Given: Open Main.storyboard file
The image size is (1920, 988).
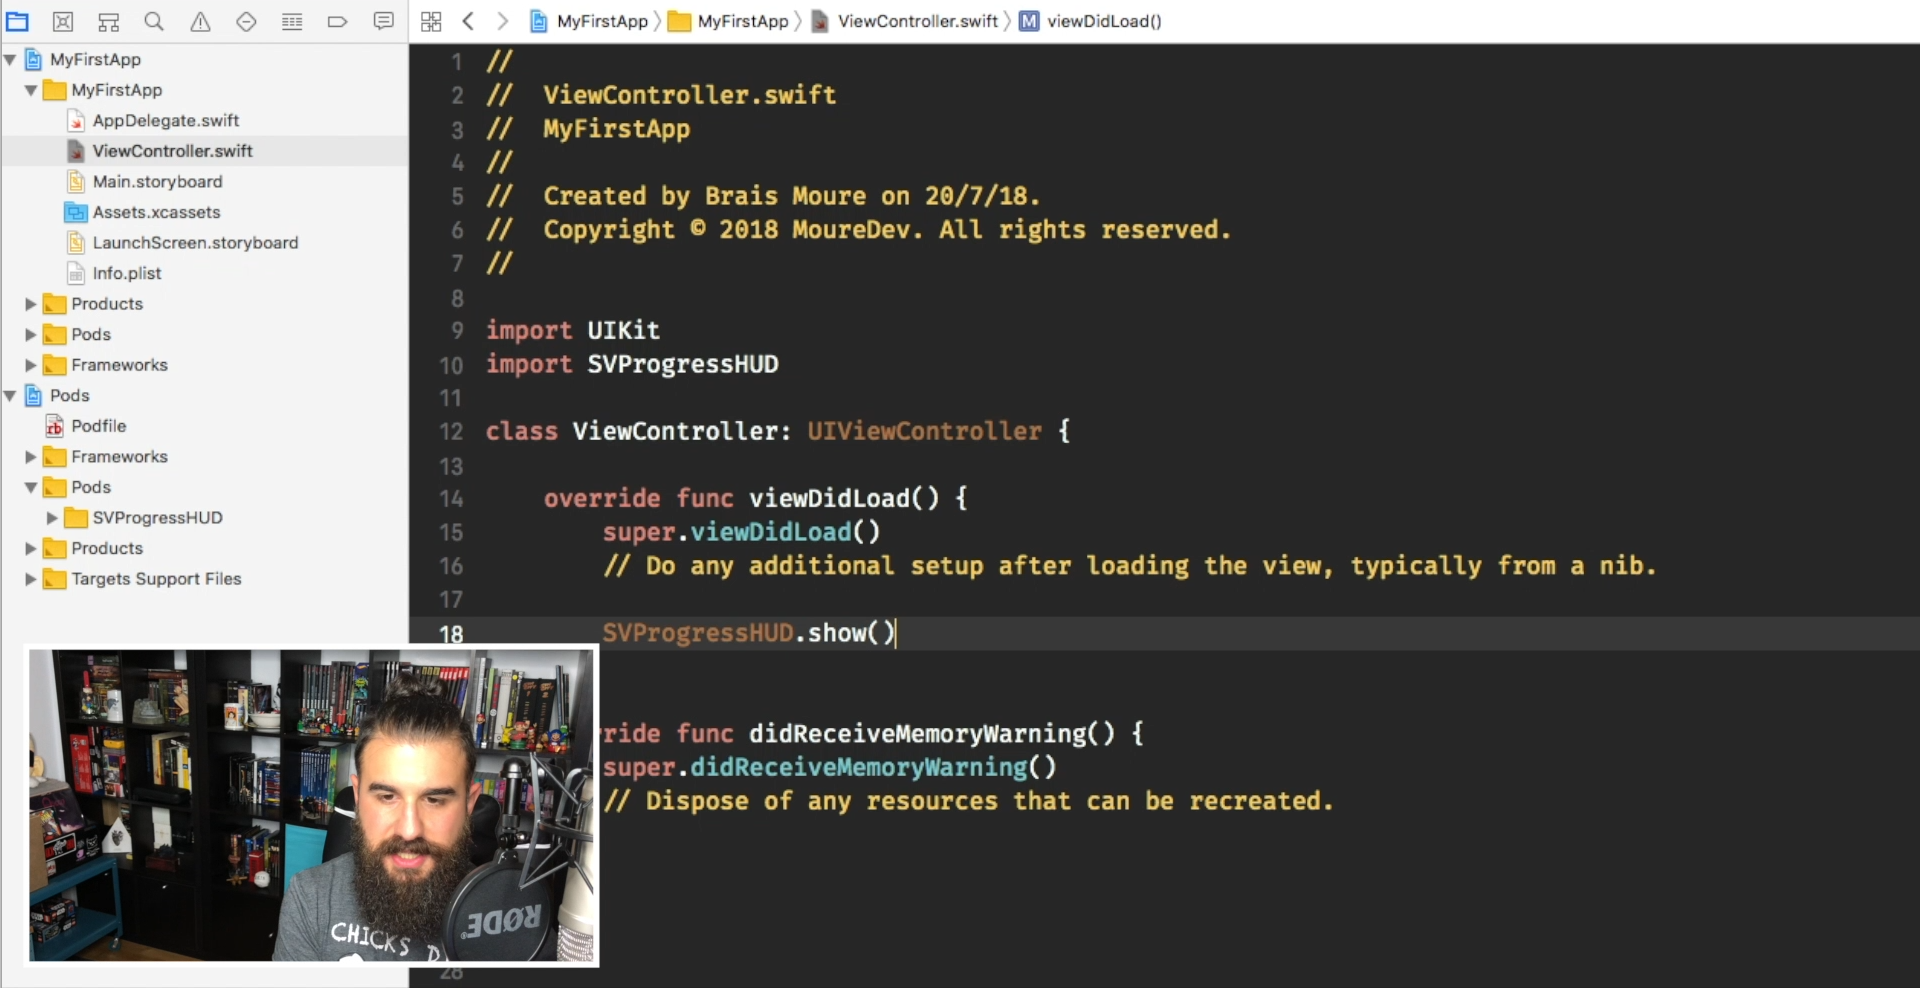Looking at the screenshot, I should tap(157, 182).
